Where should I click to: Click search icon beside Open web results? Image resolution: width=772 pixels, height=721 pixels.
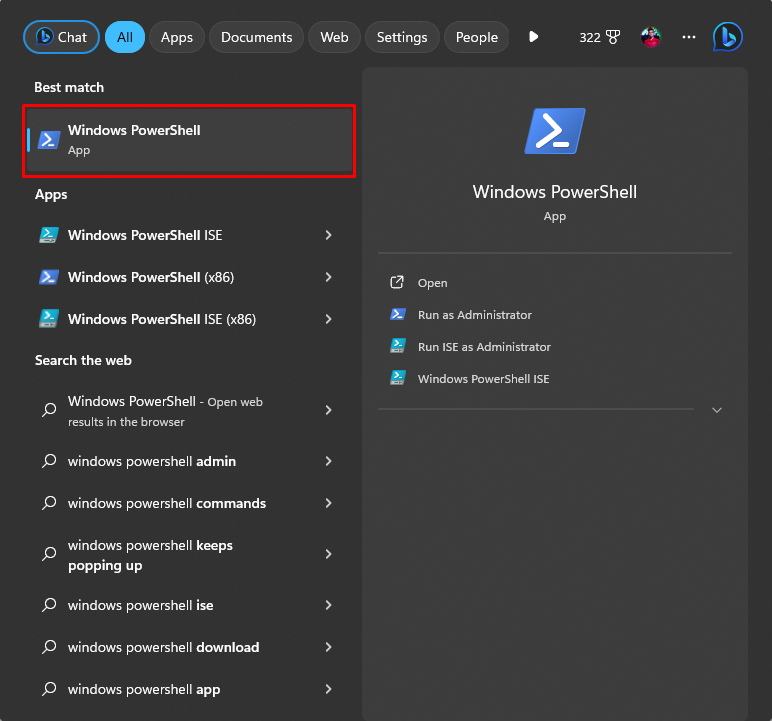click(x=49, y=410)
